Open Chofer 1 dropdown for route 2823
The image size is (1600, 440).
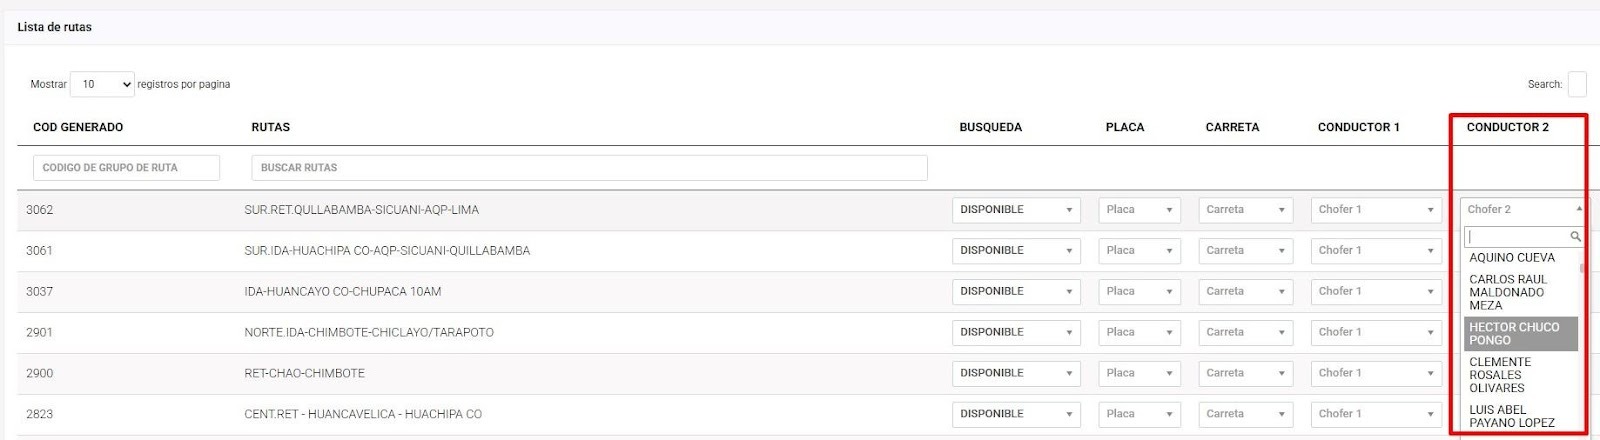coord(1376,414)
